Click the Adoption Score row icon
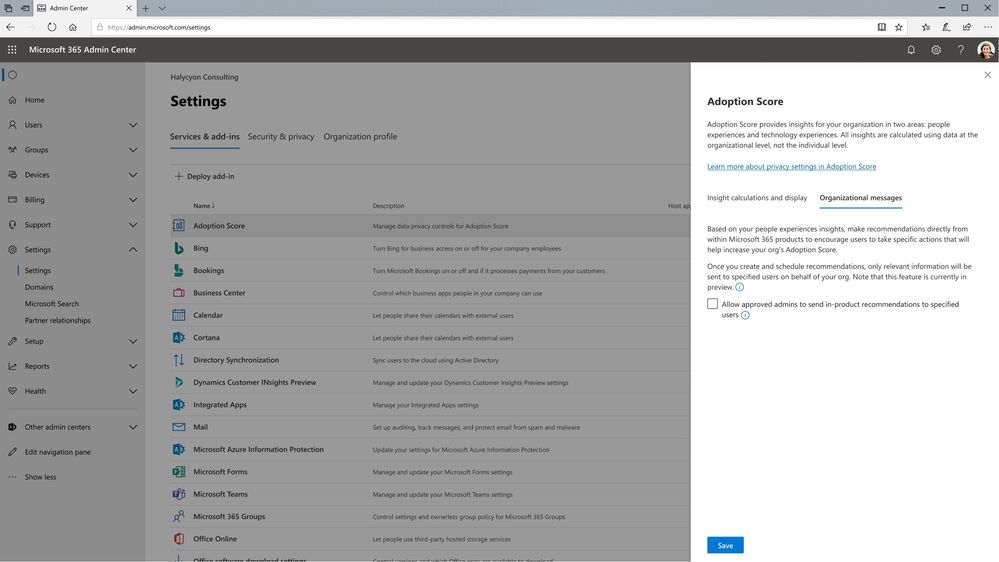 [x=179, y=226]
